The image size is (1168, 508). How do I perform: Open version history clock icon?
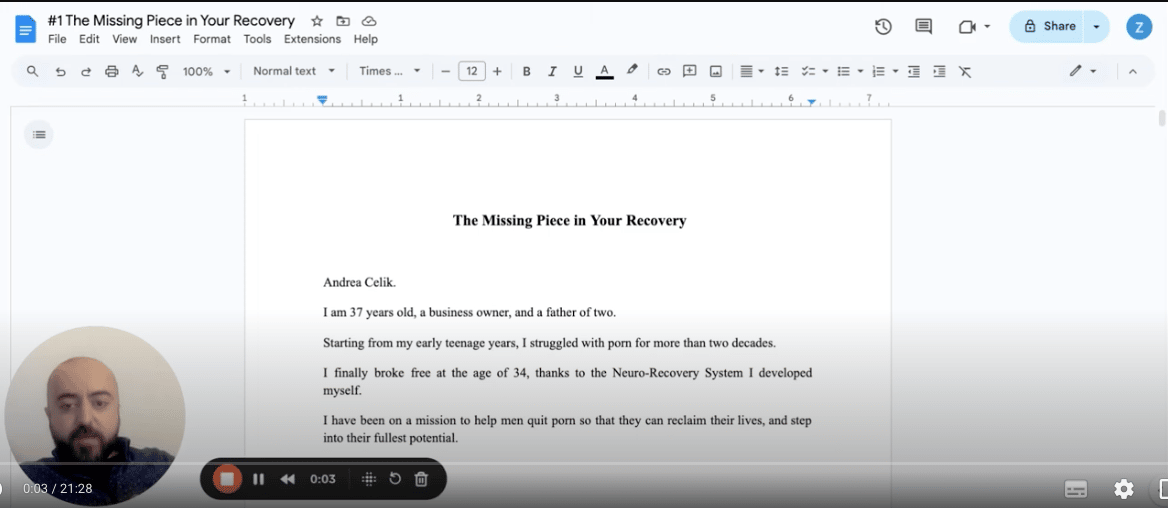[x=883, y=27]
